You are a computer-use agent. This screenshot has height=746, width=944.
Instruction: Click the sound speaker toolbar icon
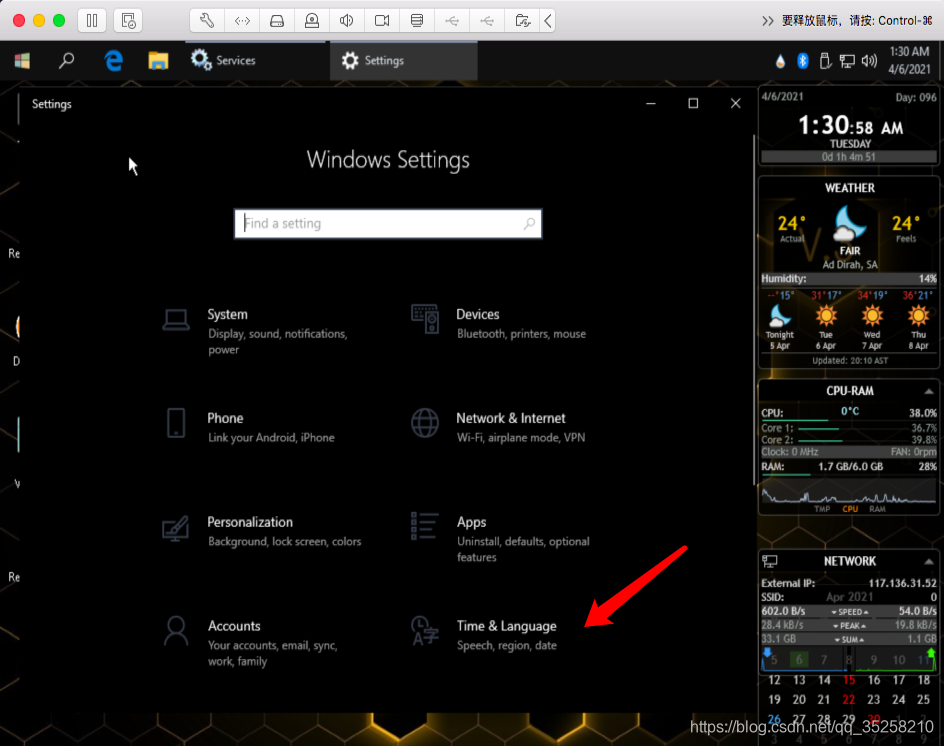pyautogui.click(x=347, y=20)
